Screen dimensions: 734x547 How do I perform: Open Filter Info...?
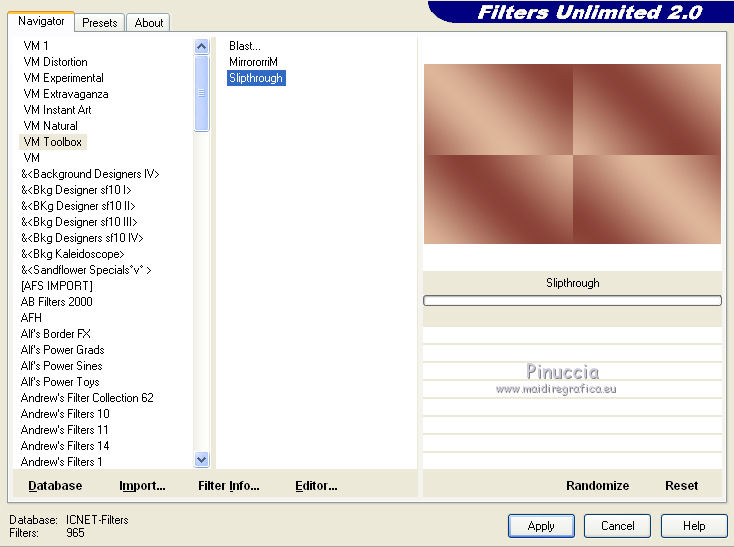[228, 486]
